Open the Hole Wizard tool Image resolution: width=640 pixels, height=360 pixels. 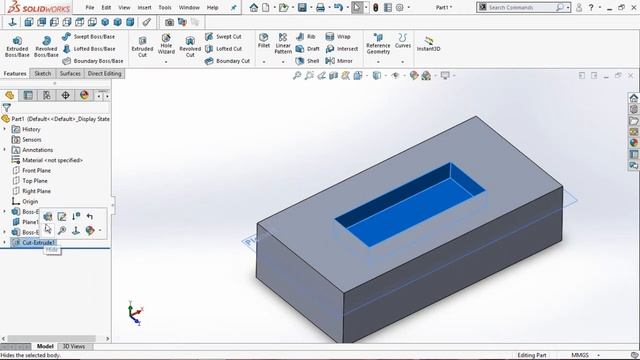166,44
